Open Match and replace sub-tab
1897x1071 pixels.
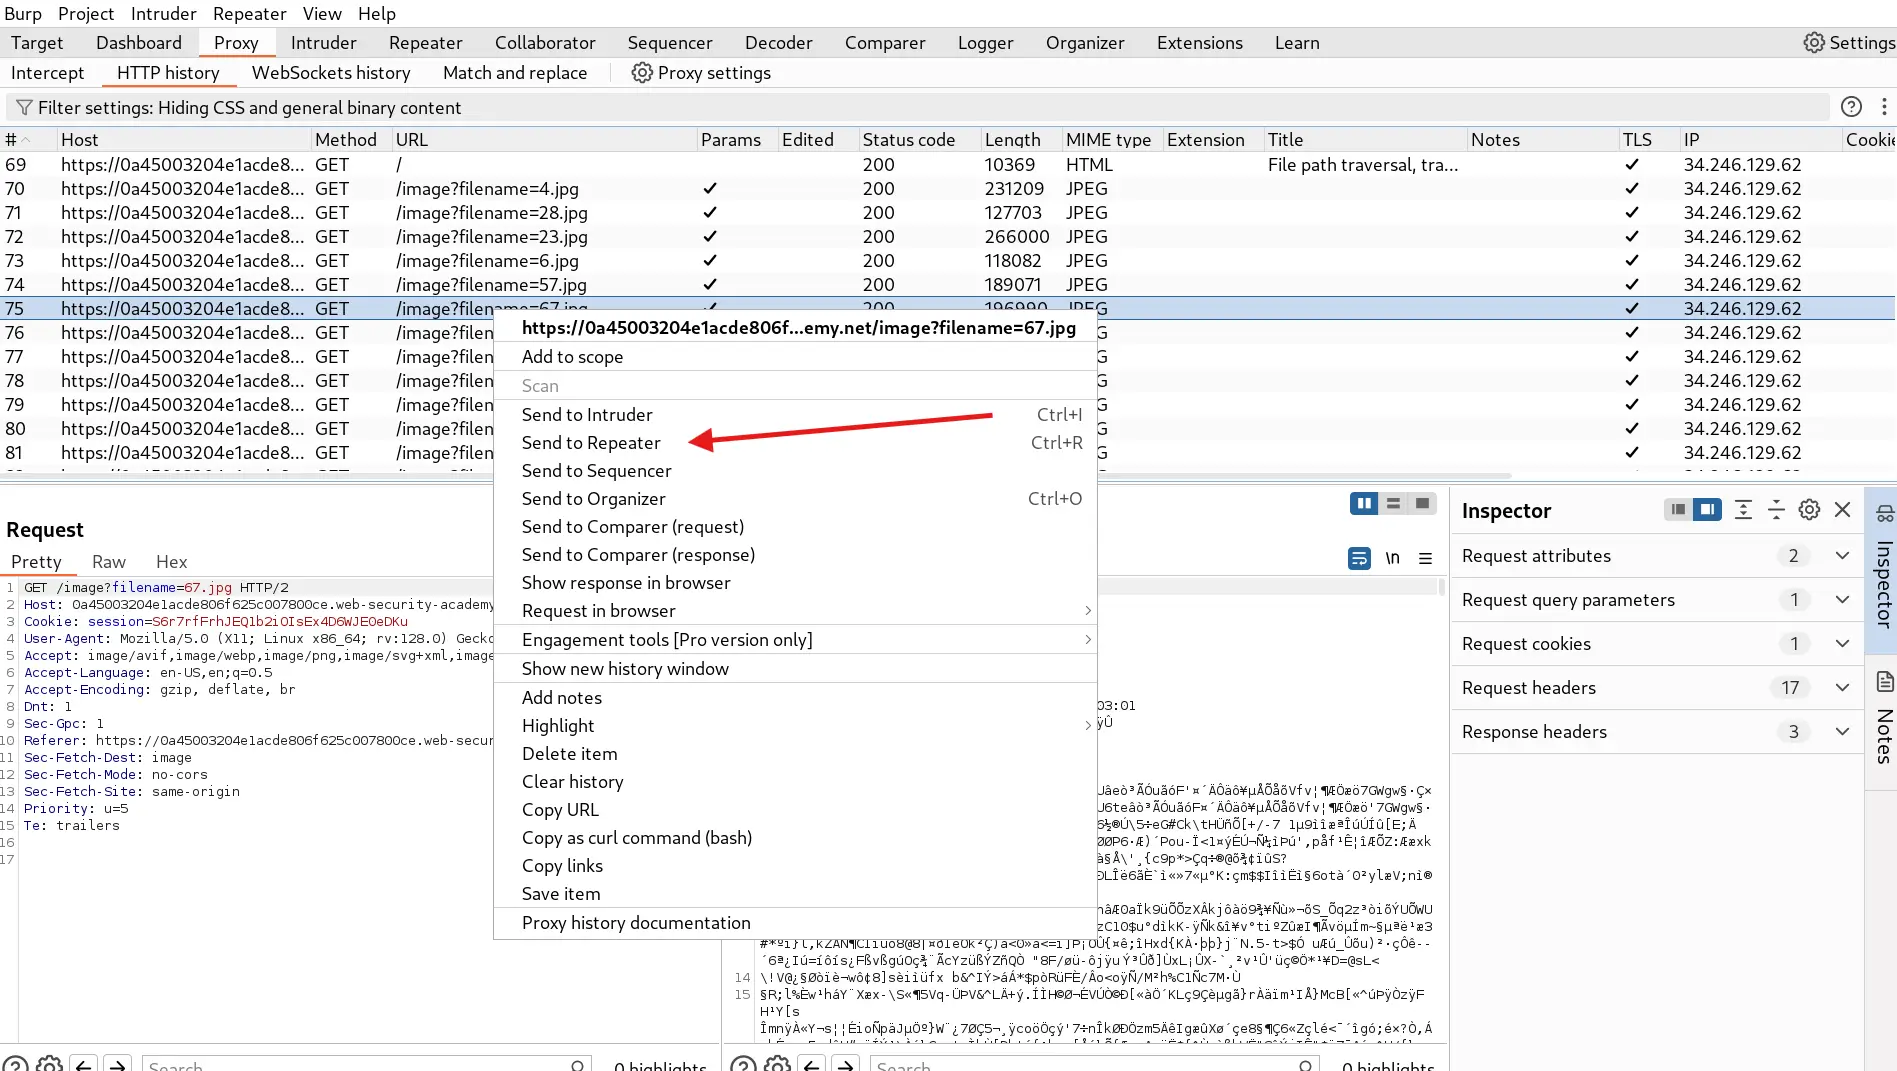515,73
